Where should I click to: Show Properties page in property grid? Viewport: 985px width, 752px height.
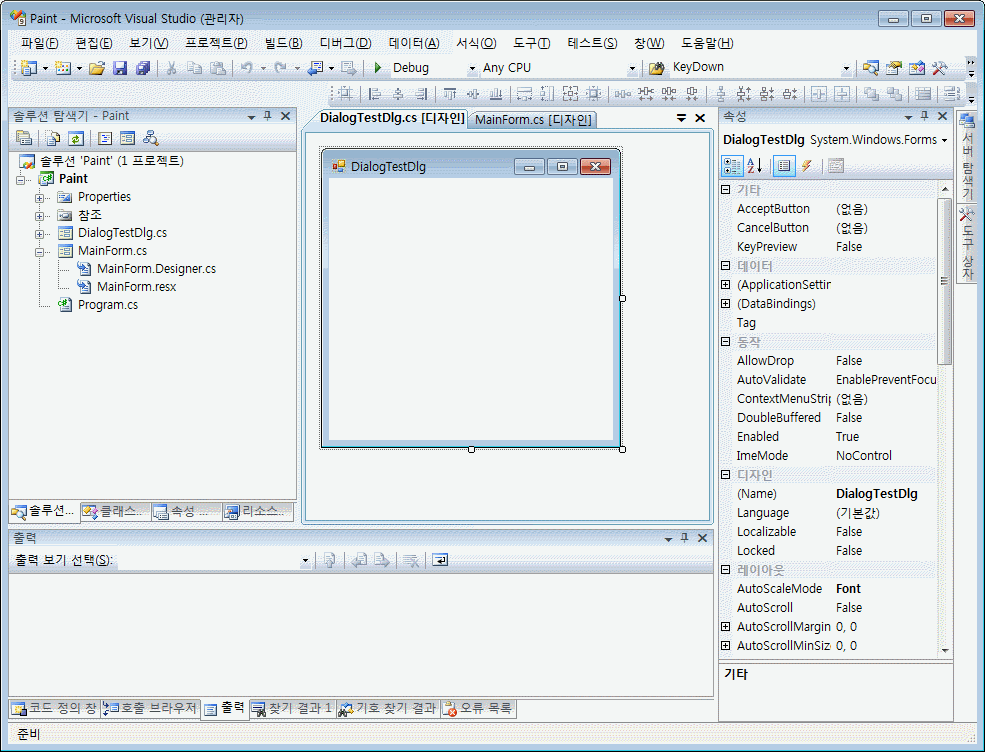tap(783, 166)
